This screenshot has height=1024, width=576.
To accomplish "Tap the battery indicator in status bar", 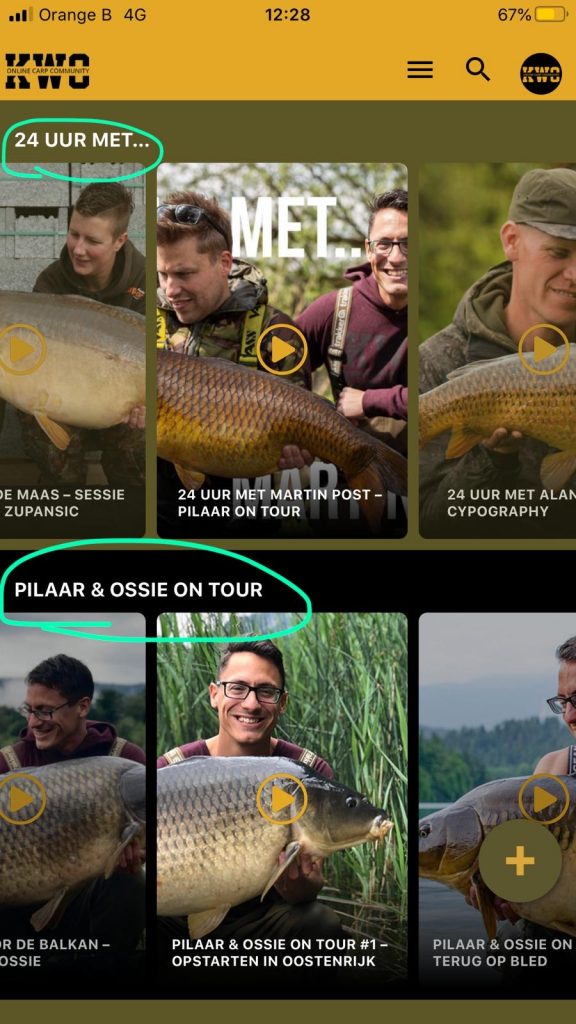I will coord(551,14).
